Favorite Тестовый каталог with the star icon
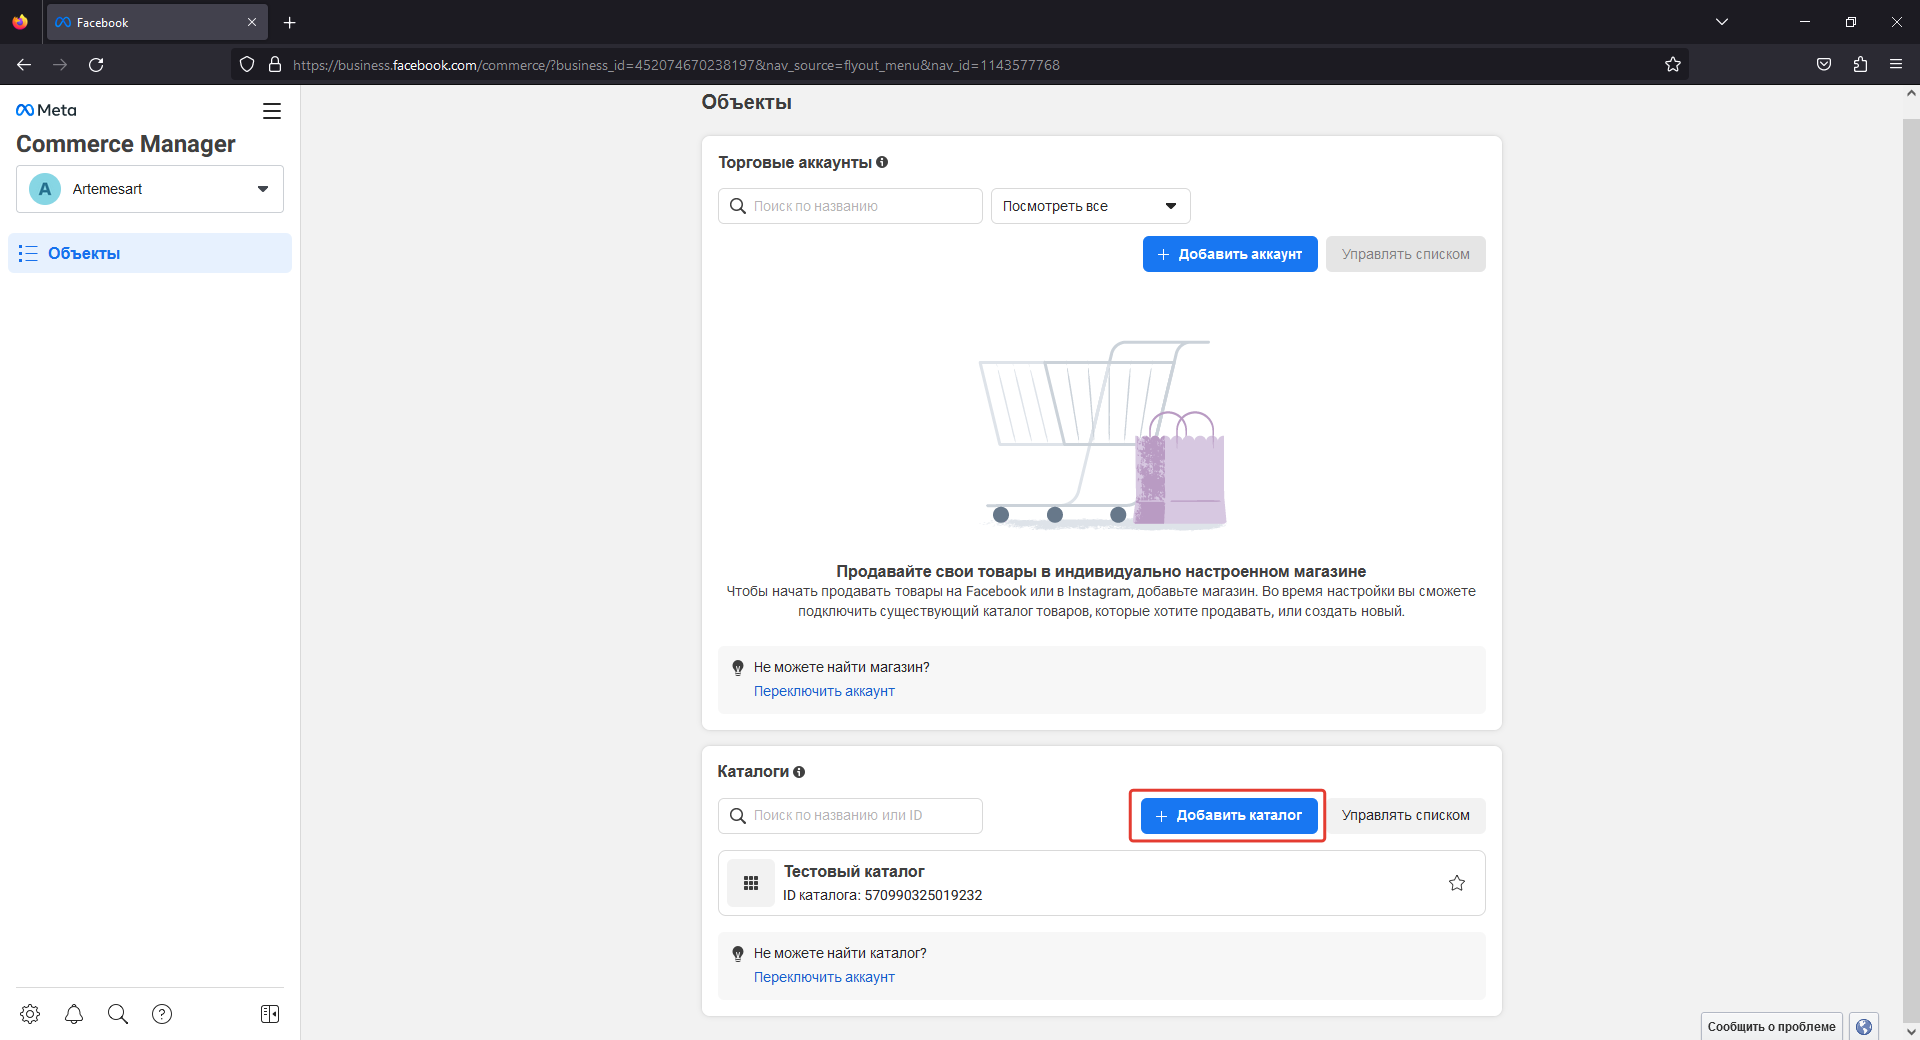This screenshot has height=1040, width=1920. click(1457, 883)
